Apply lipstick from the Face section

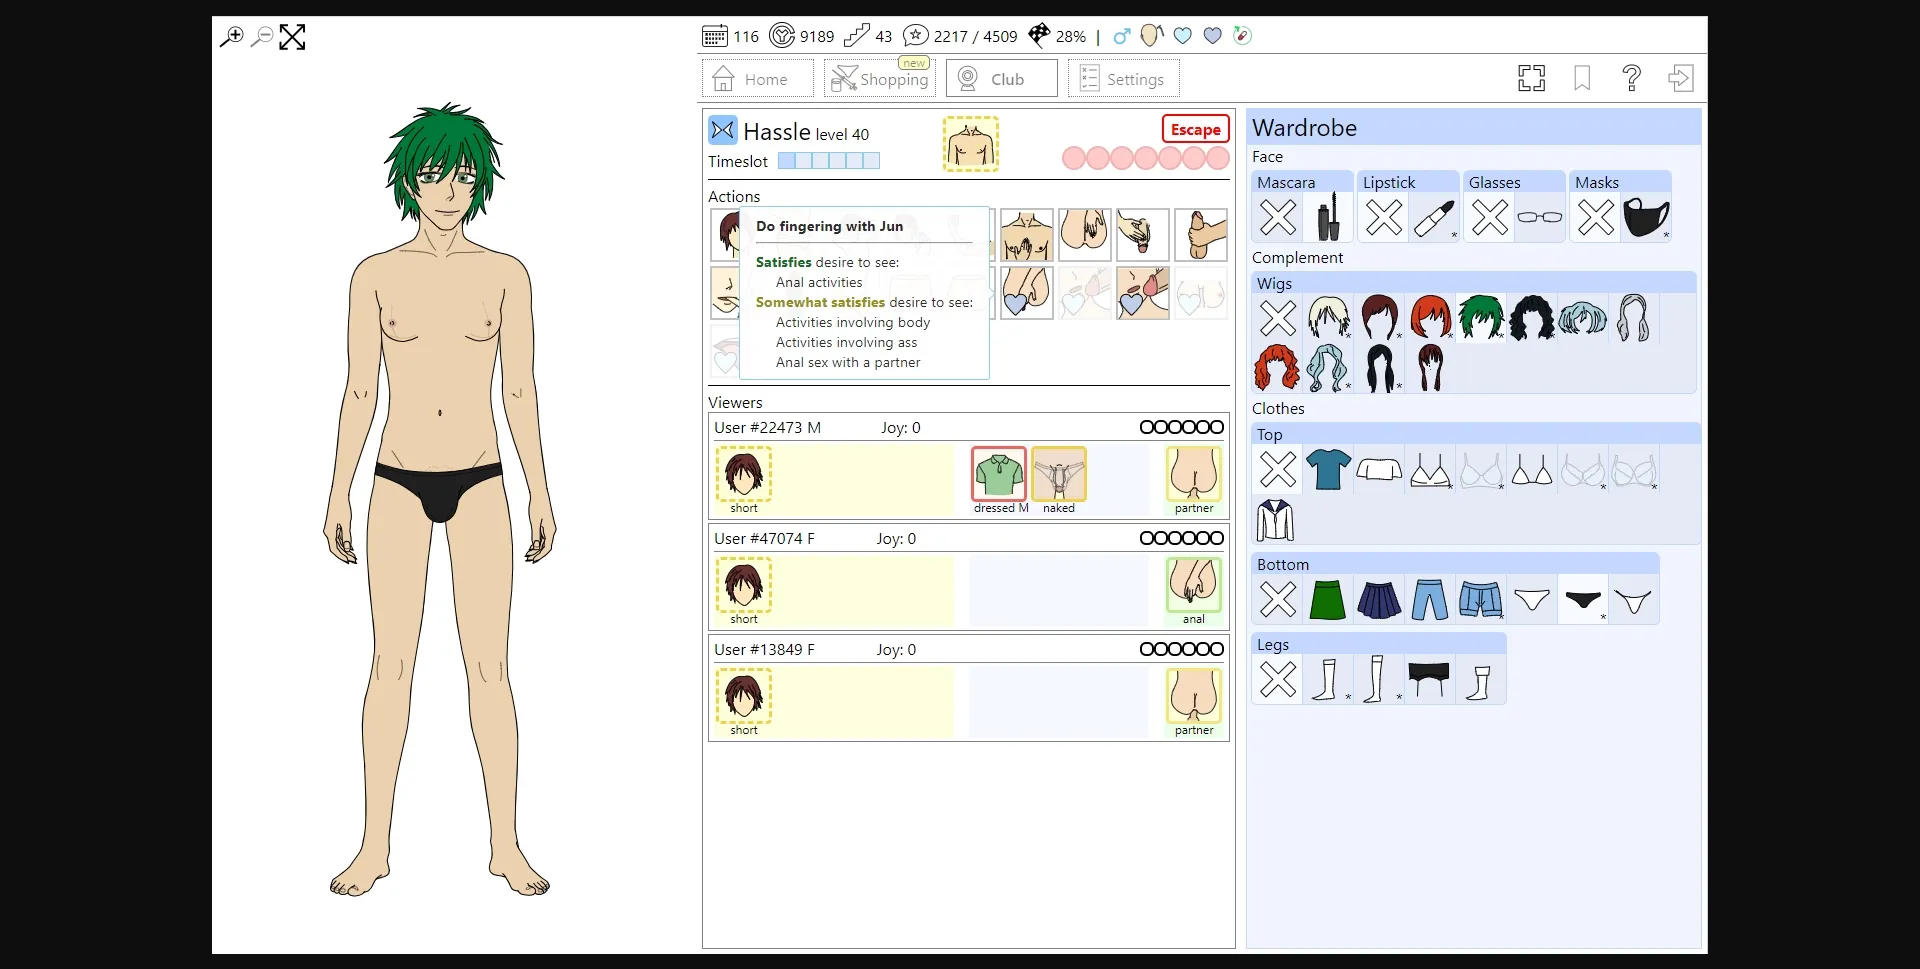click(1434, 216)
